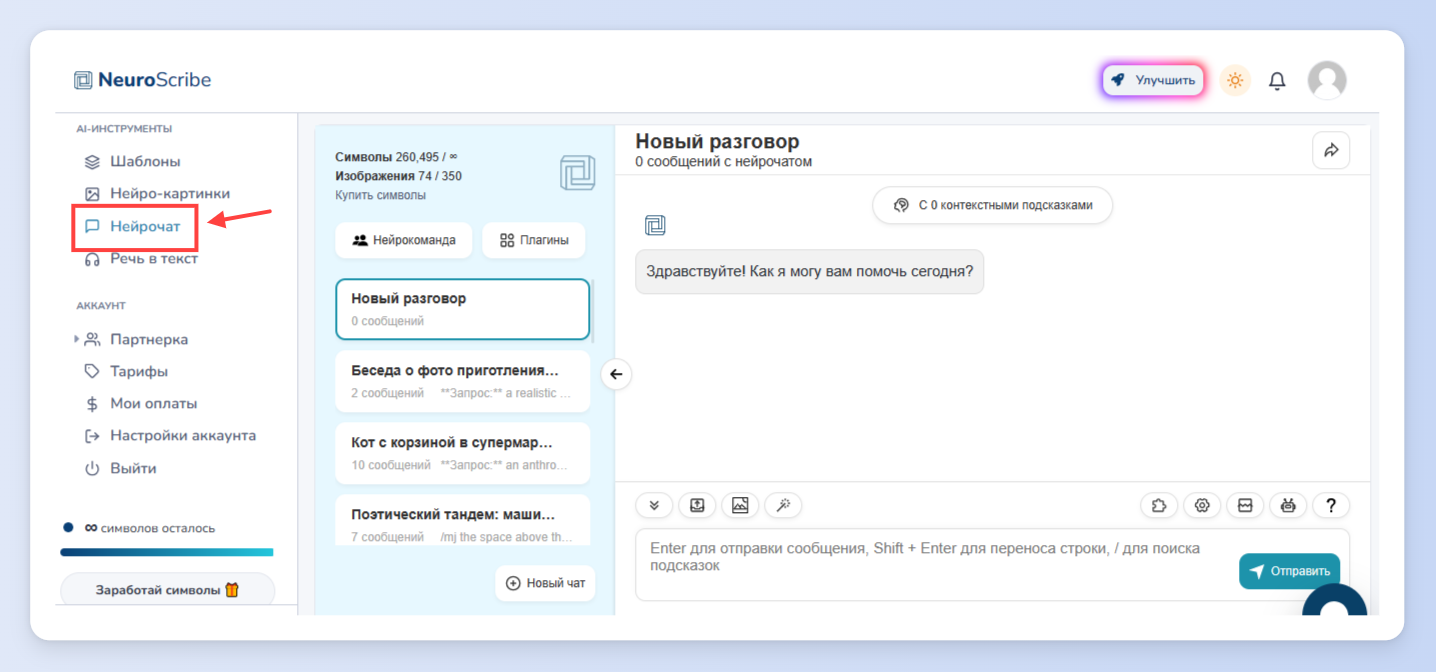Select the Новый разговор chat
The width and height of the screenshot is (1436, 672).
coord(462,309)
